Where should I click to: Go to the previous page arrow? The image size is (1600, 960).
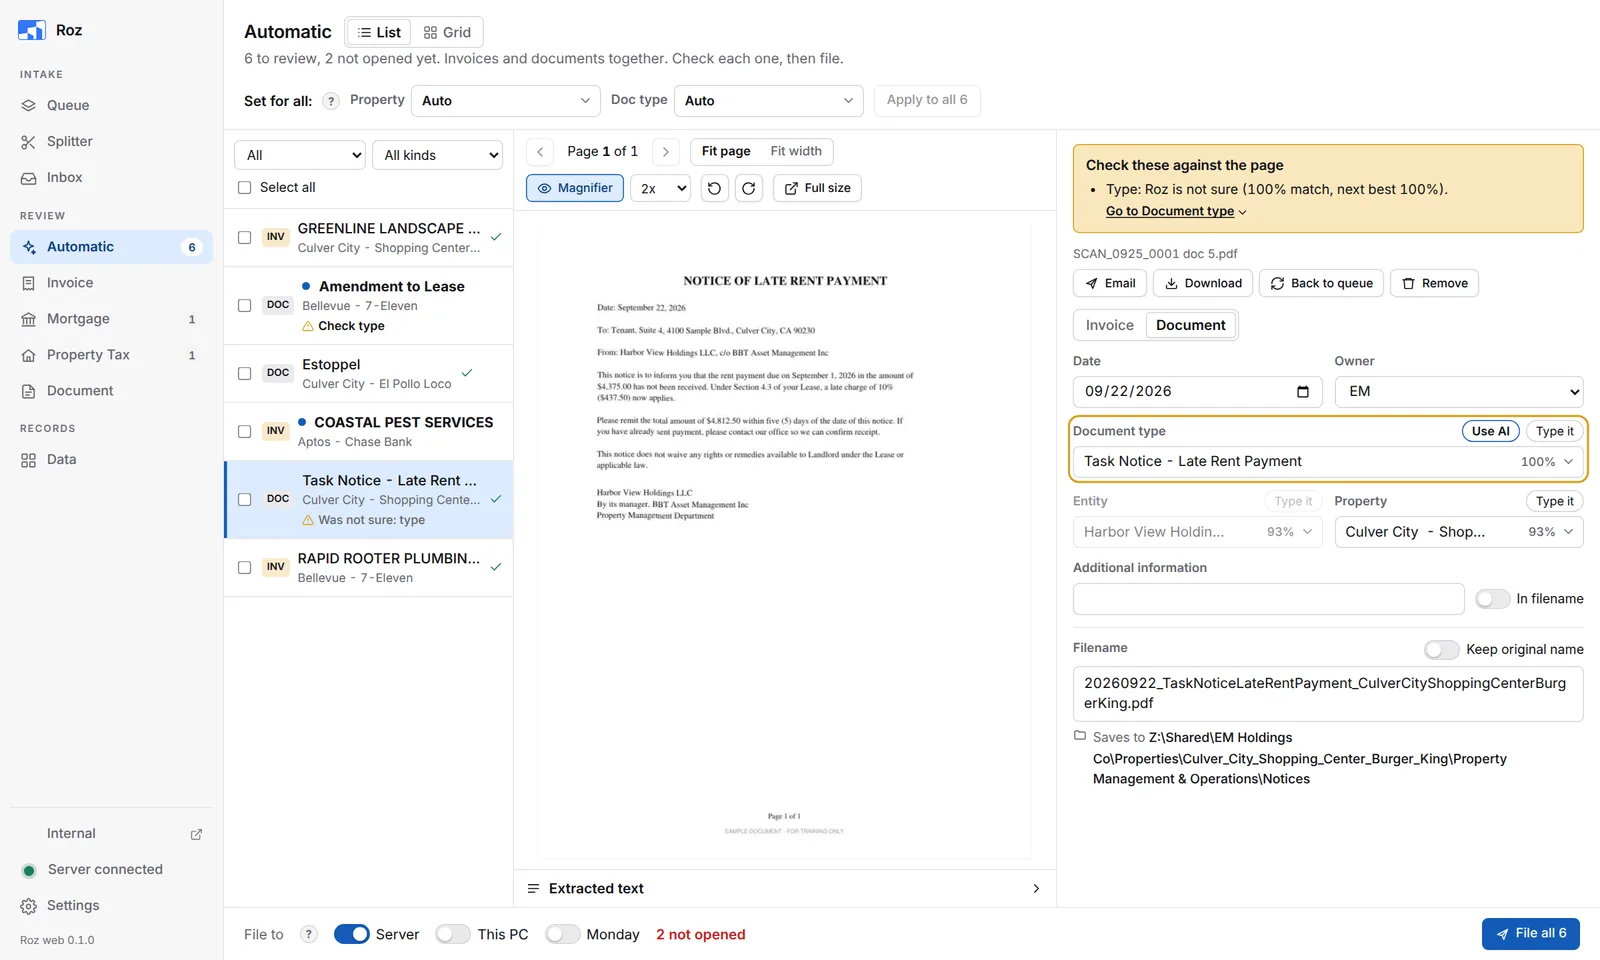pos(540,152)
